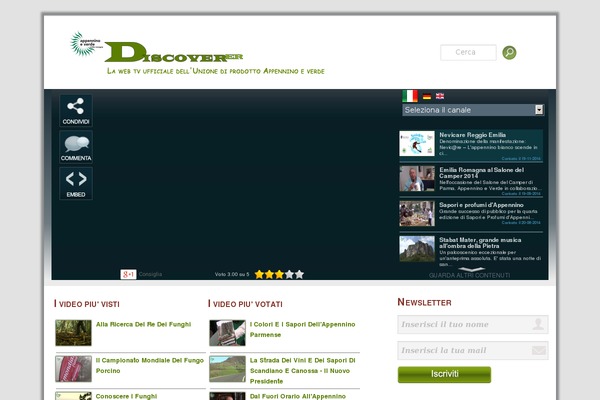The image size is (600, 400).
Task: Open Conoscere I Funghi link
Action: (x=126, y=396)
